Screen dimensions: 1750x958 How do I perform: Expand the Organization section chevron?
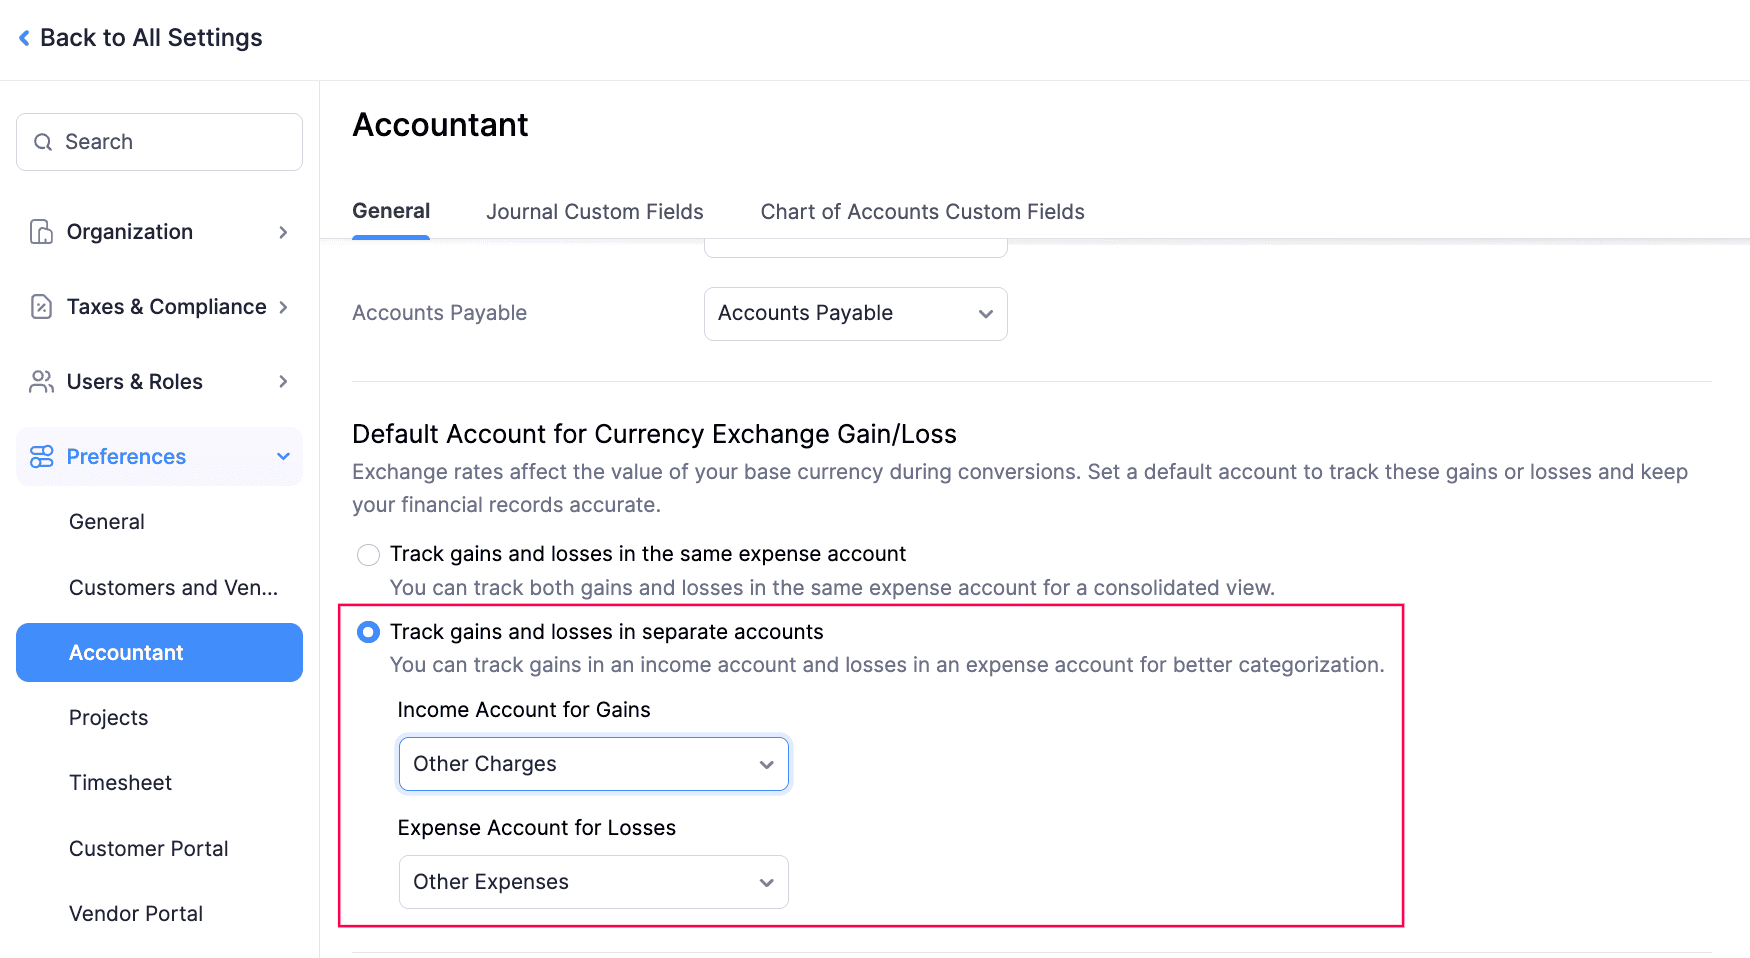[285, 231]
